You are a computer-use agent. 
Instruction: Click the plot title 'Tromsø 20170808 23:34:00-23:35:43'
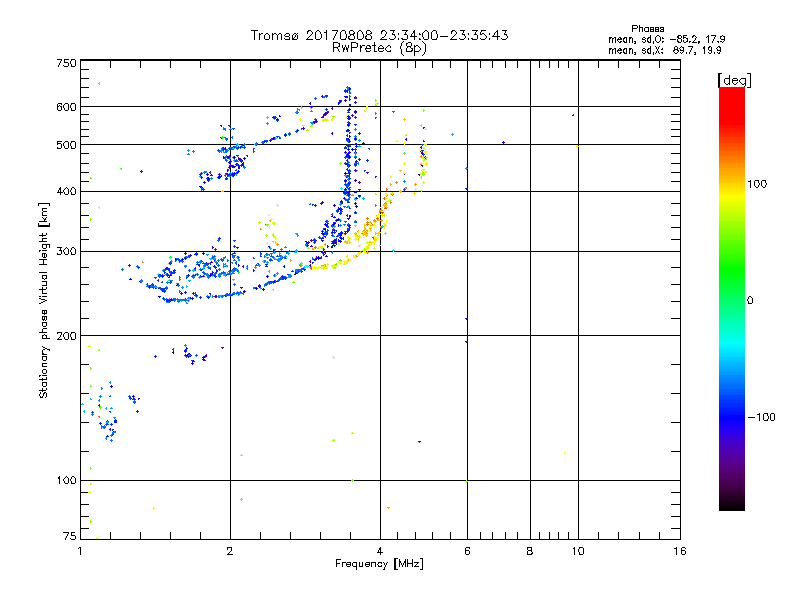[x=379, y=35]
